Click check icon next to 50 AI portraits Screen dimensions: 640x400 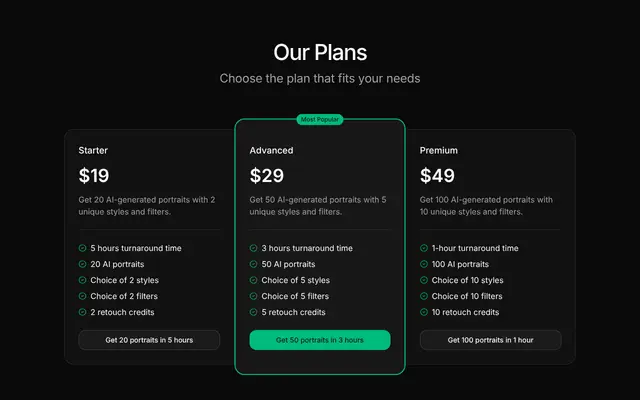point(253,264)
